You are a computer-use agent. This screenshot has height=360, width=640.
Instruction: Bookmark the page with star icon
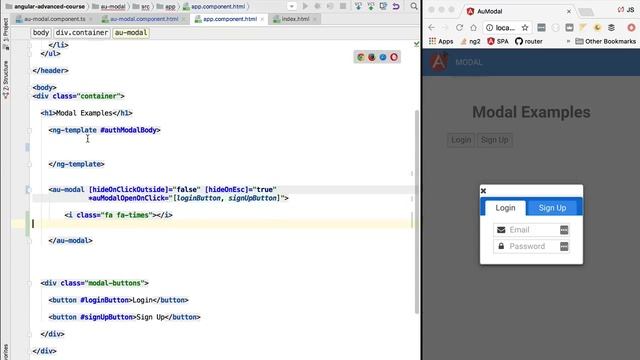pyautogui.click(x=525, y=27)
